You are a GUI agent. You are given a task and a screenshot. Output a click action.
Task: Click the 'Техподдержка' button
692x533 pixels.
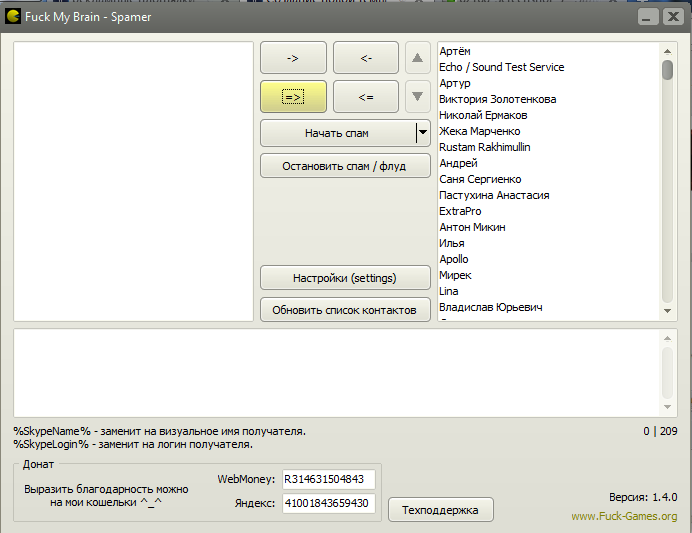tap(440, 510)
